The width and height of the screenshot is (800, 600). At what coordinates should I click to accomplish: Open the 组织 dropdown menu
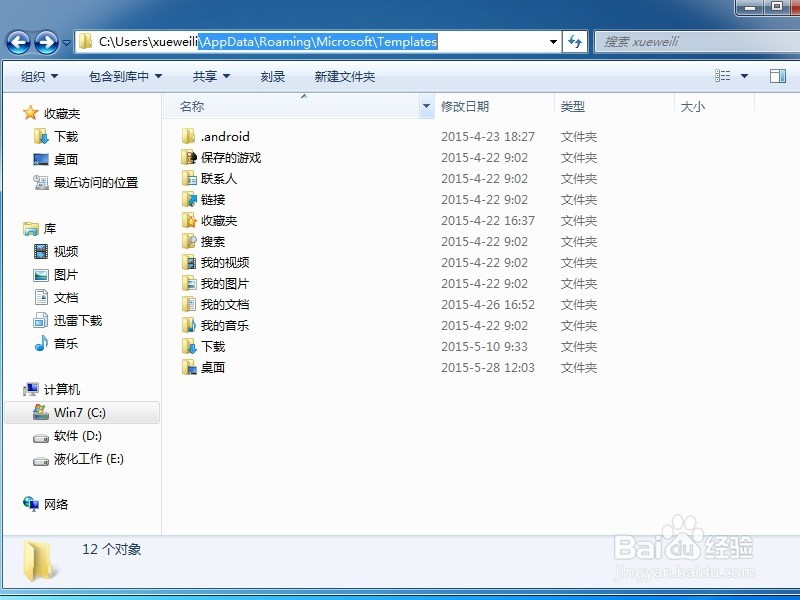click(x=39, y=76)
